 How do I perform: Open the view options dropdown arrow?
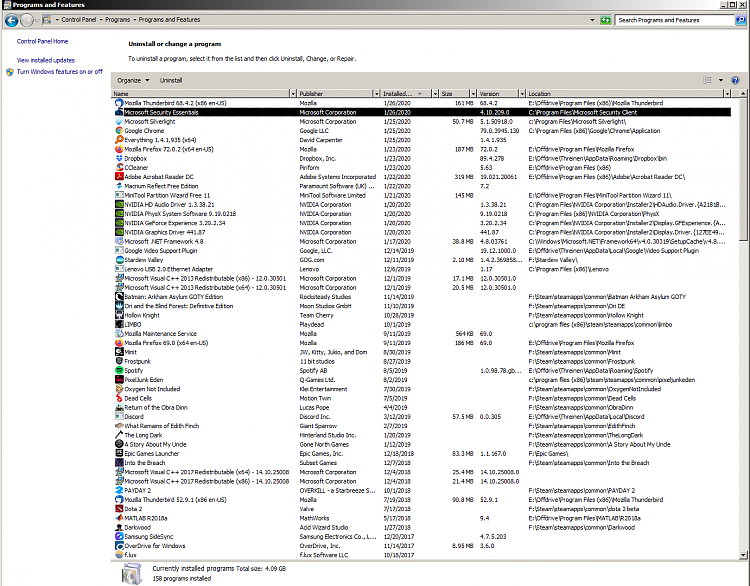(x=721, y=80)
